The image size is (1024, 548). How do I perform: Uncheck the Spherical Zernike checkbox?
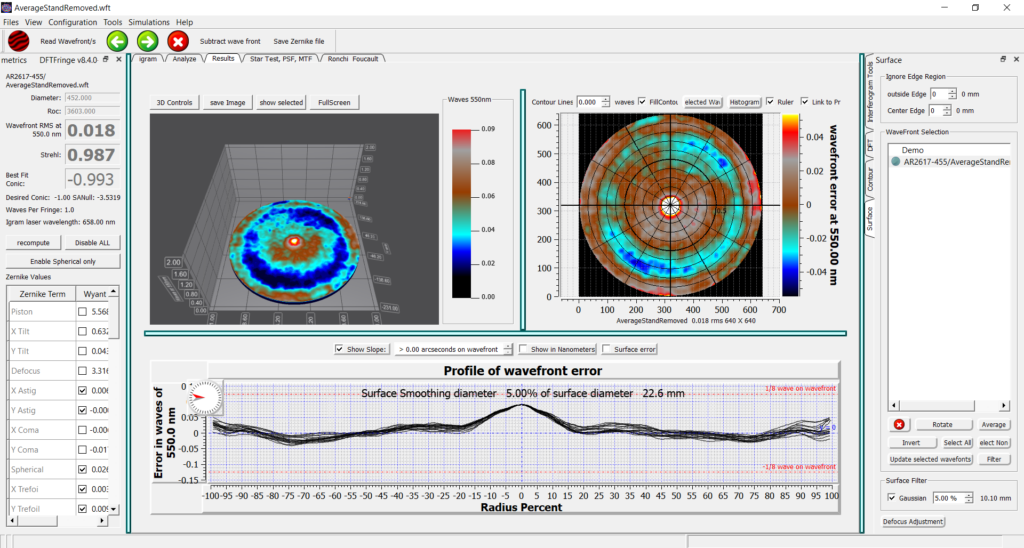[x=82, y=469]
